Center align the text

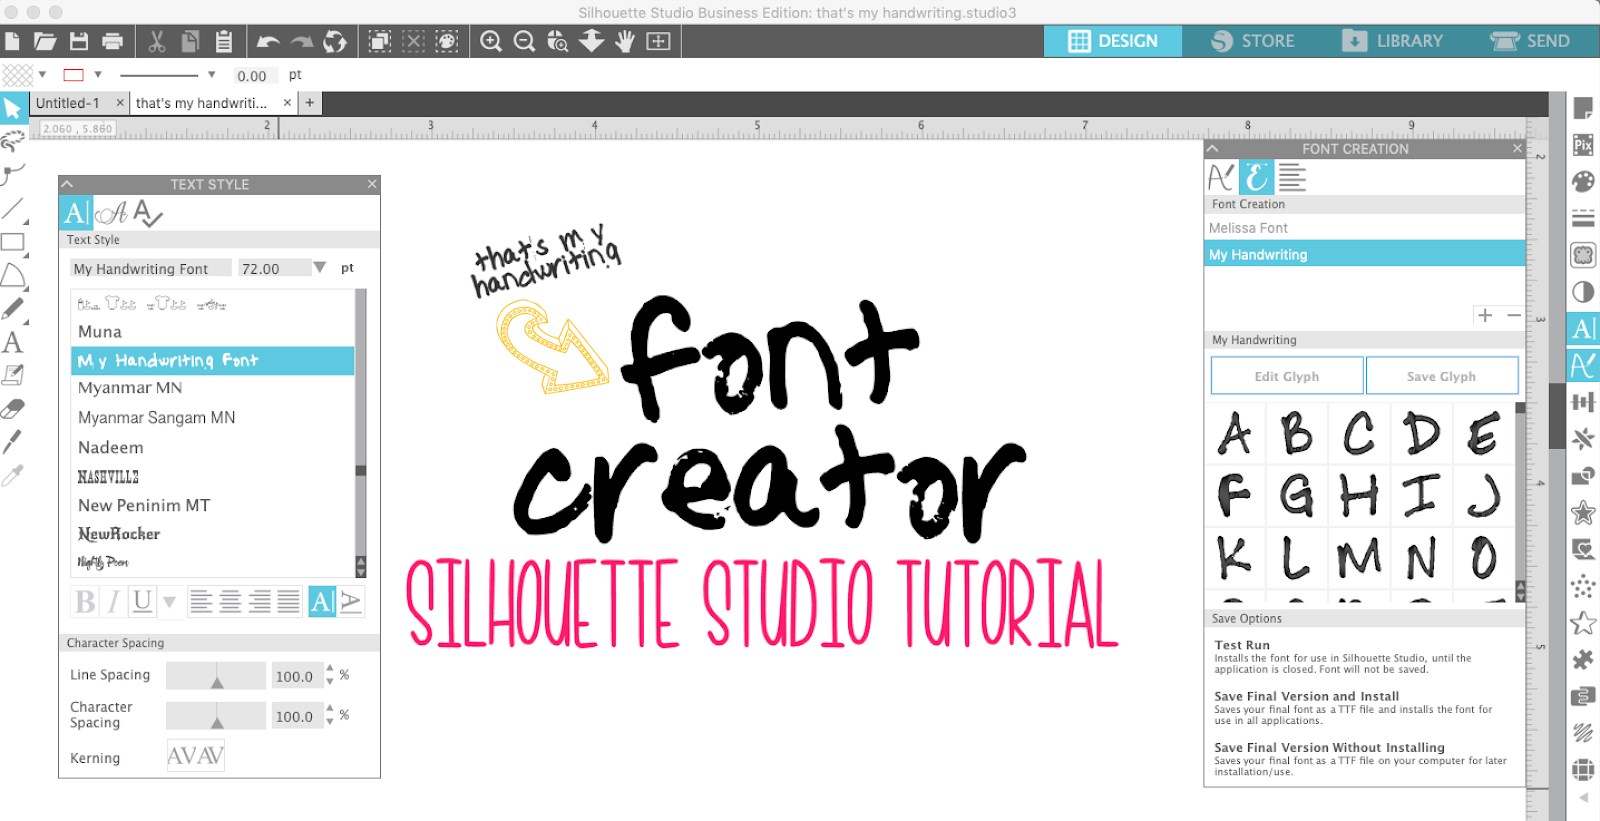[x=230, y=601]
